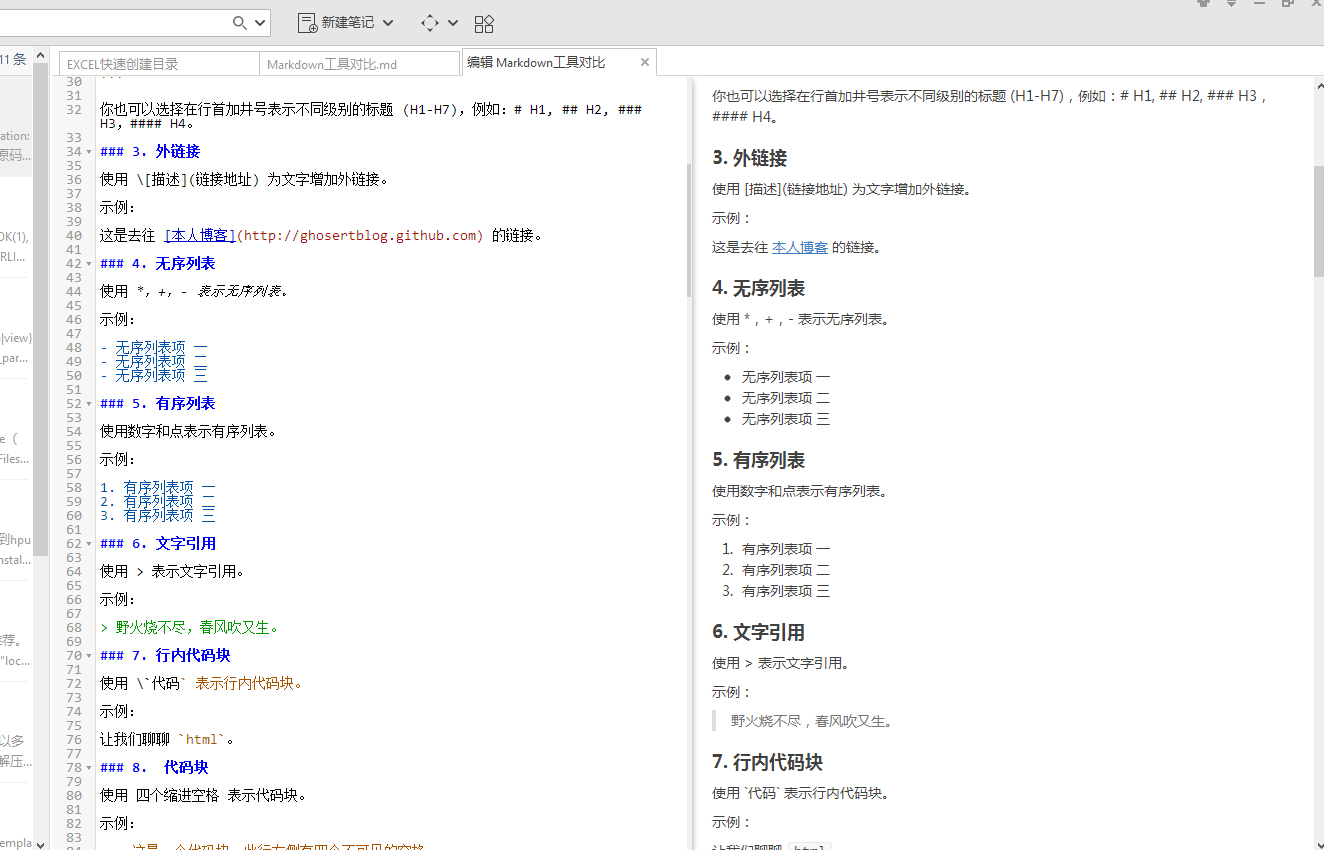This screenshot has width=1324, height=850.
Task: Click the grid apps icon in the toolbar
Action: pyautogui.click(x=484, y=23)
